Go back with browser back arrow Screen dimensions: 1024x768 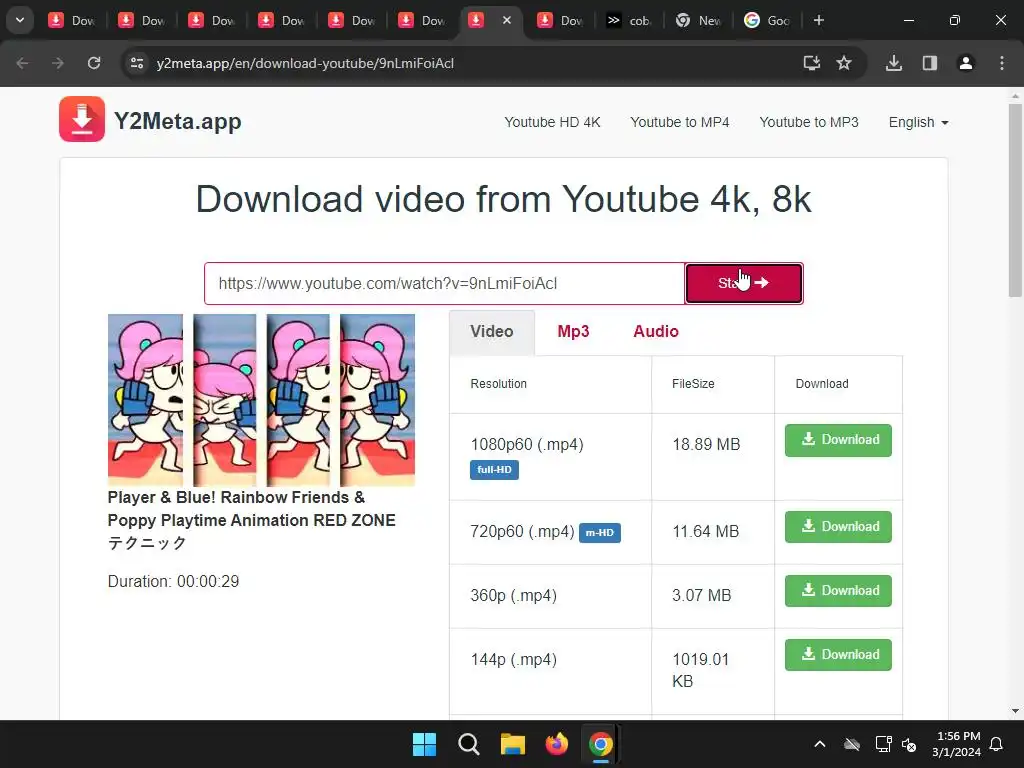pyautogui.click(x=22, y=63)
